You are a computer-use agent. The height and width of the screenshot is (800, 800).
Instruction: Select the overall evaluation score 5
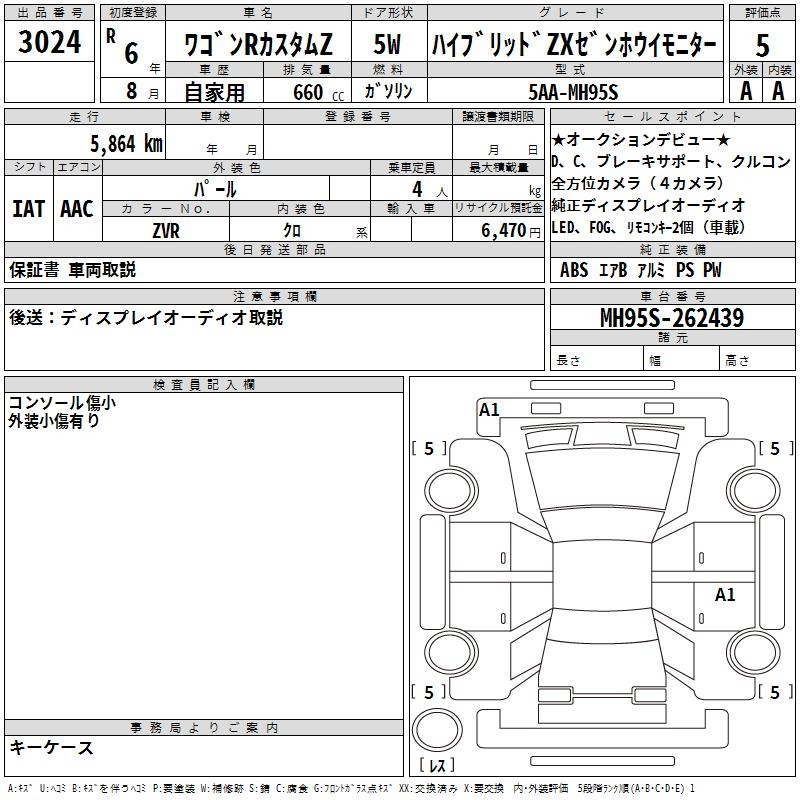click(762, 43)
